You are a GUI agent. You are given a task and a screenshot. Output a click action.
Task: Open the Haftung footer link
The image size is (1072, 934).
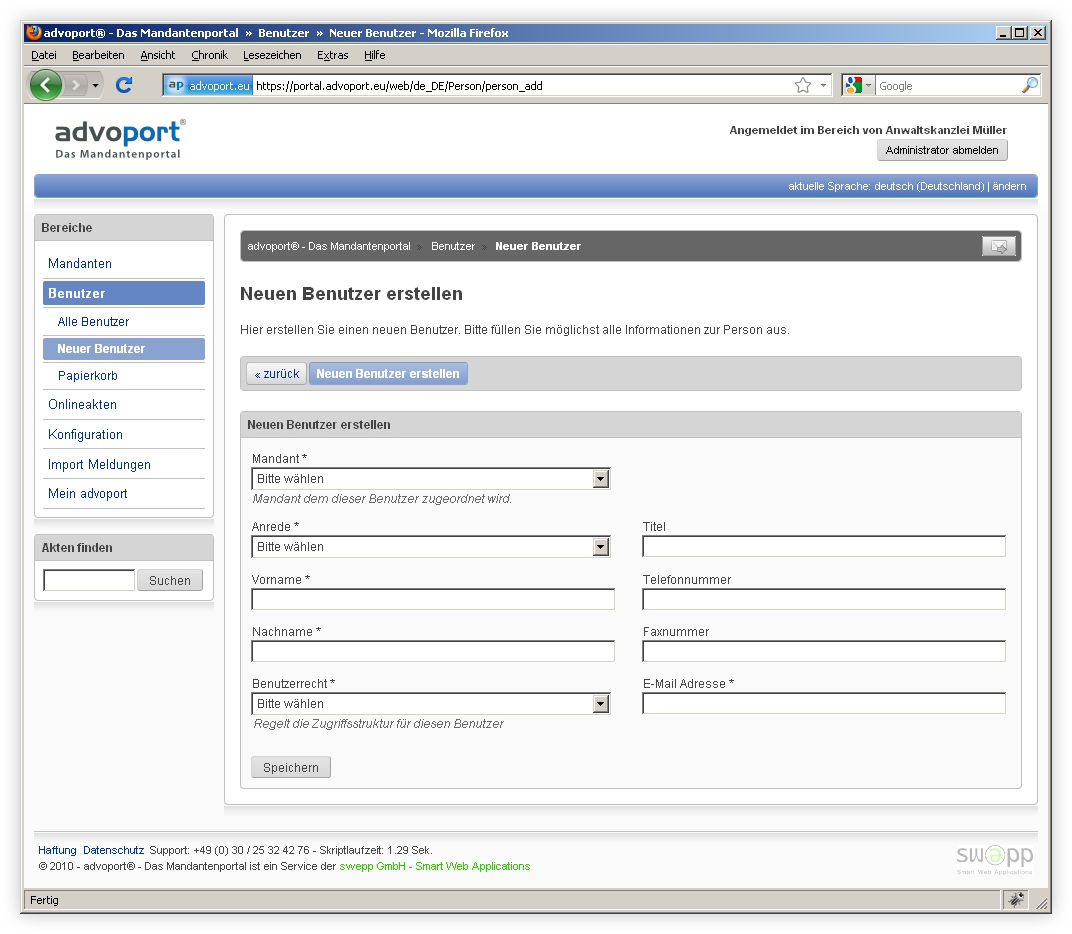57,850
